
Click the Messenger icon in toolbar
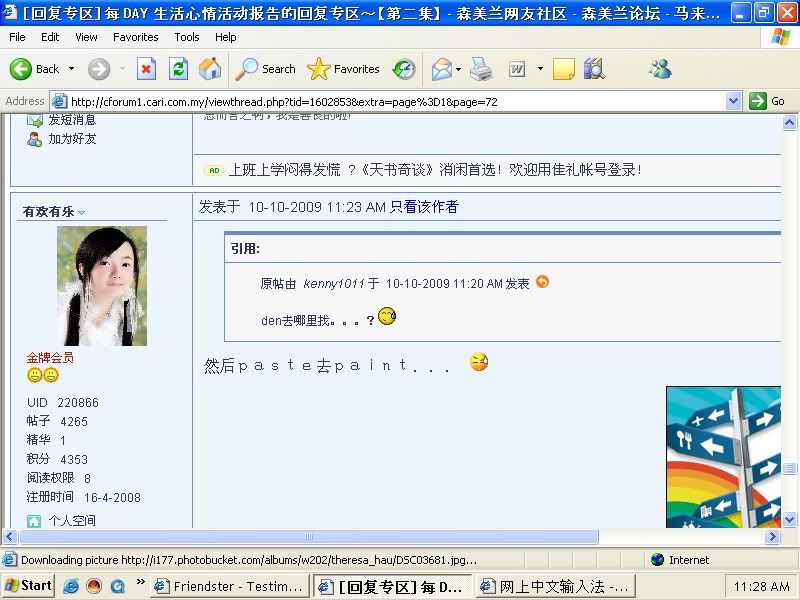click(x=660, y=69)
